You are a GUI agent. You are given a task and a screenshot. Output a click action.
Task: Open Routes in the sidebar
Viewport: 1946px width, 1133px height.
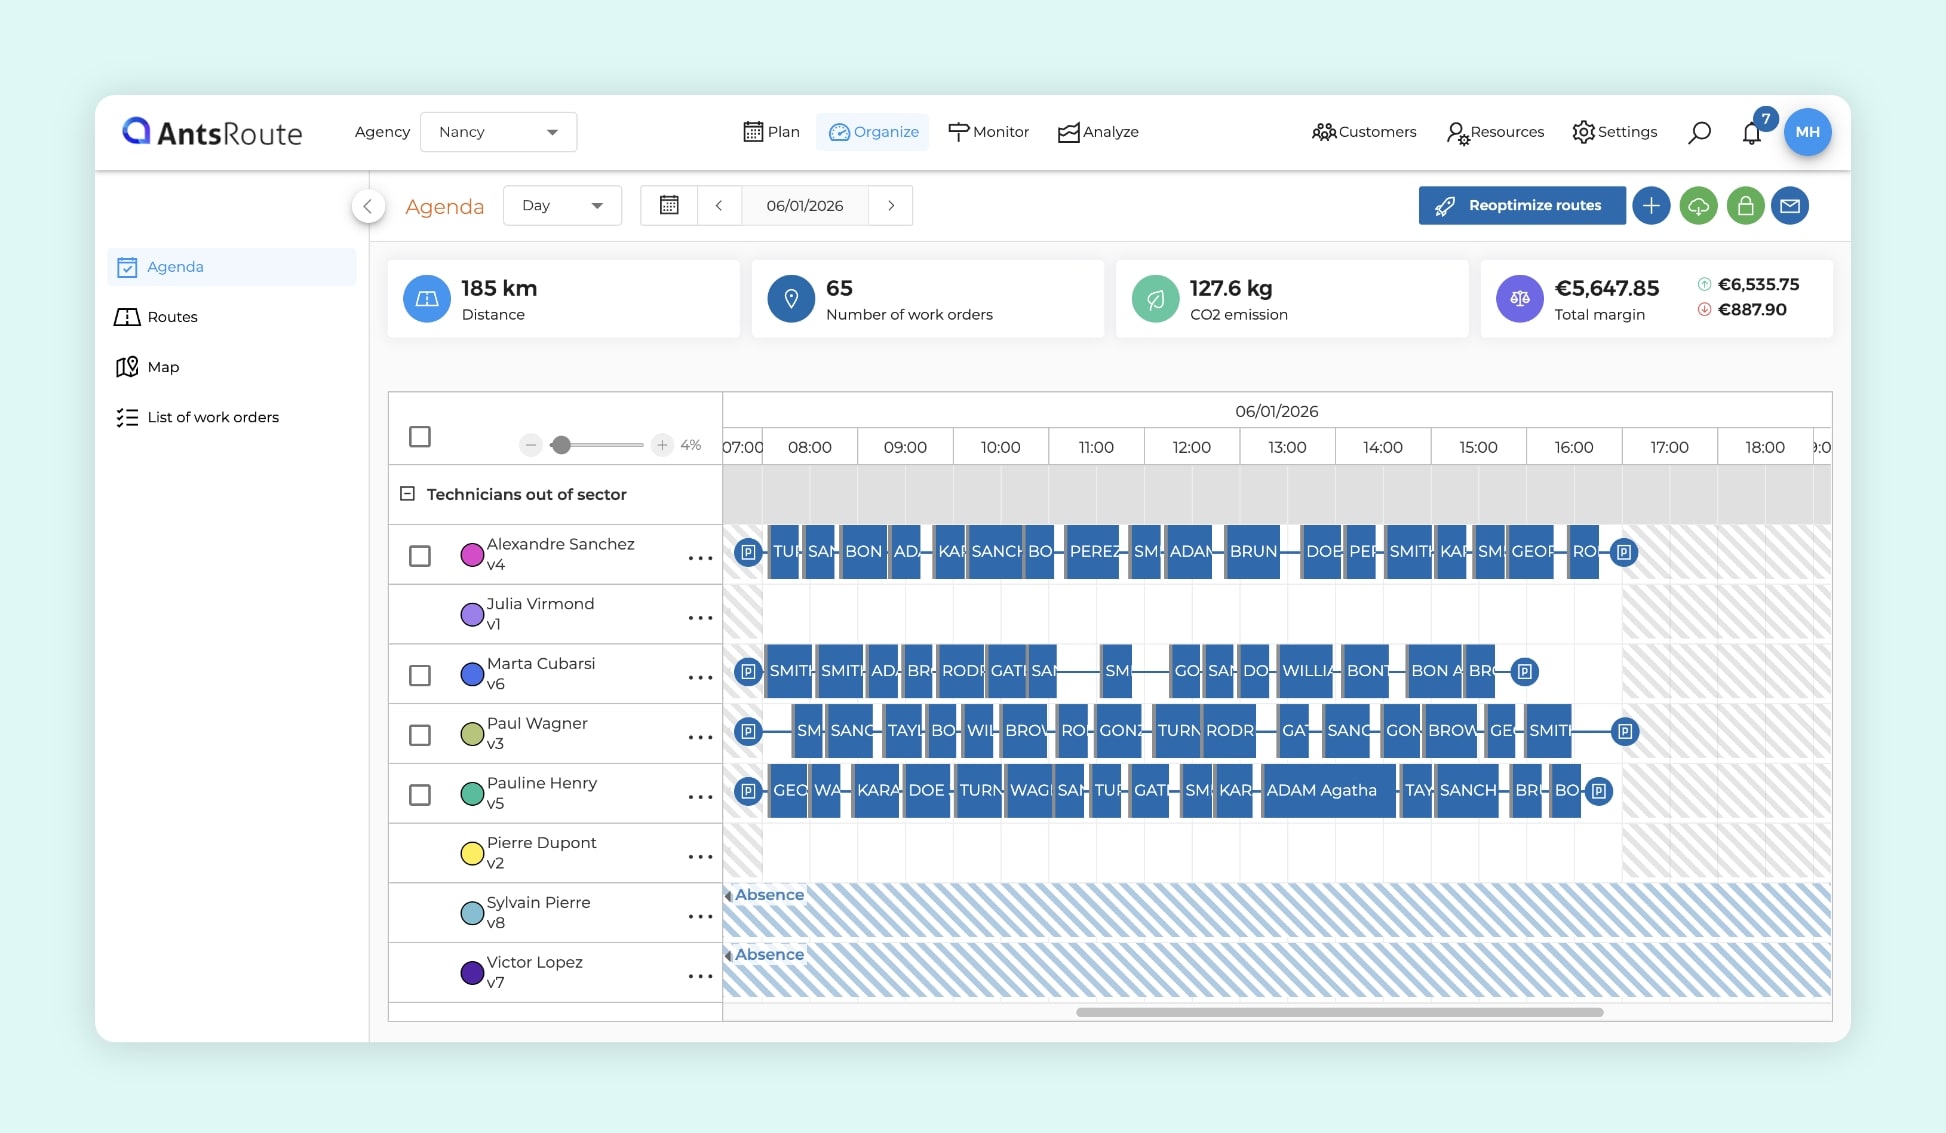tap(172, 317)
